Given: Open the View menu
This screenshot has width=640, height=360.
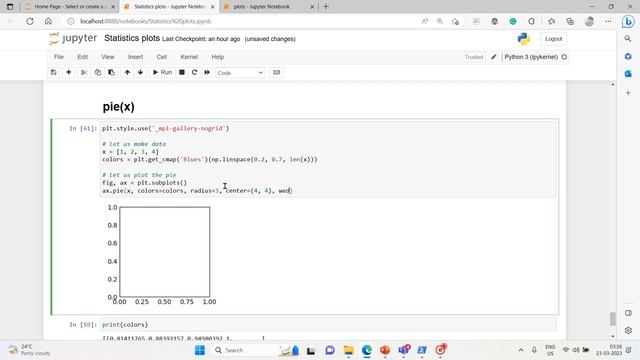Looking at the screenshot, I should point(108,57).
